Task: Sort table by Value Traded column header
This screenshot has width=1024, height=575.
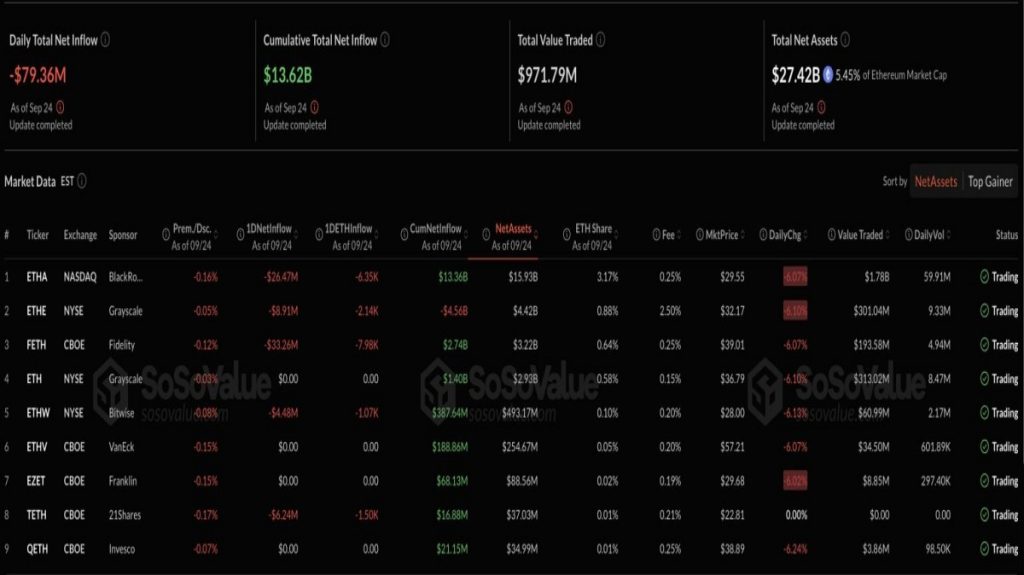Action: pos(860,235)
